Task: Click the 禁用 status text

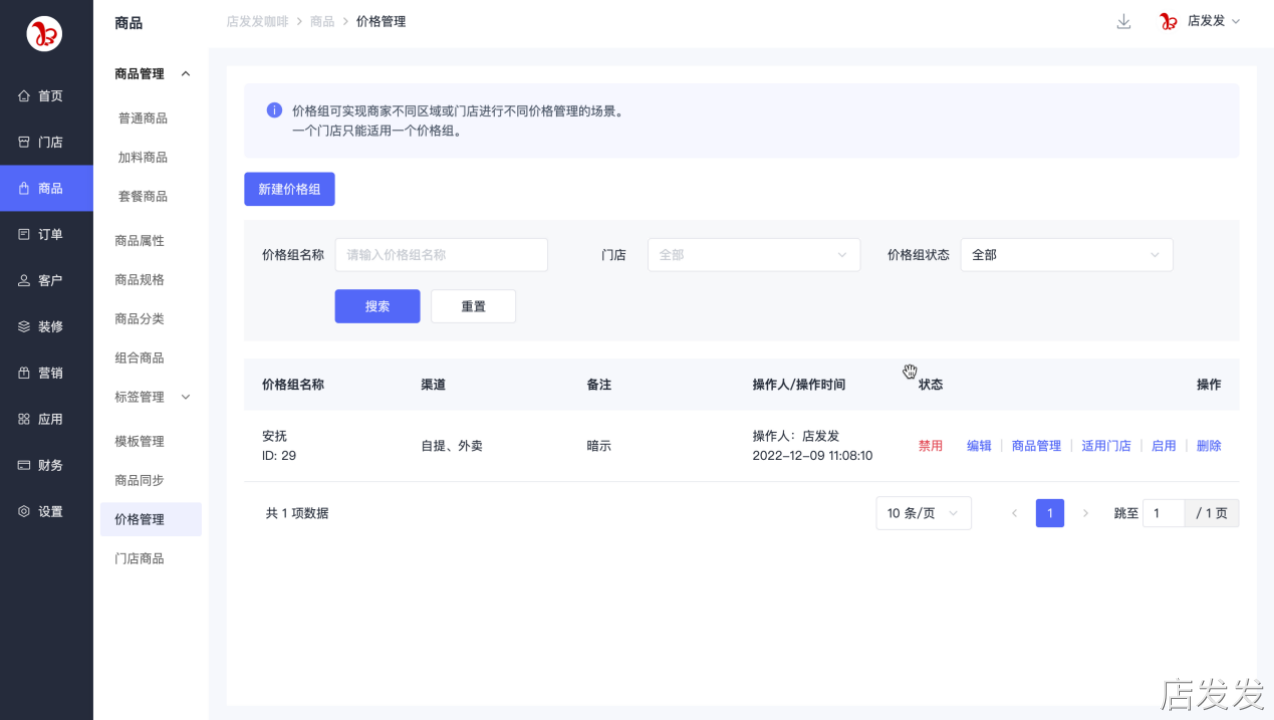Action: tap(931, 446)
